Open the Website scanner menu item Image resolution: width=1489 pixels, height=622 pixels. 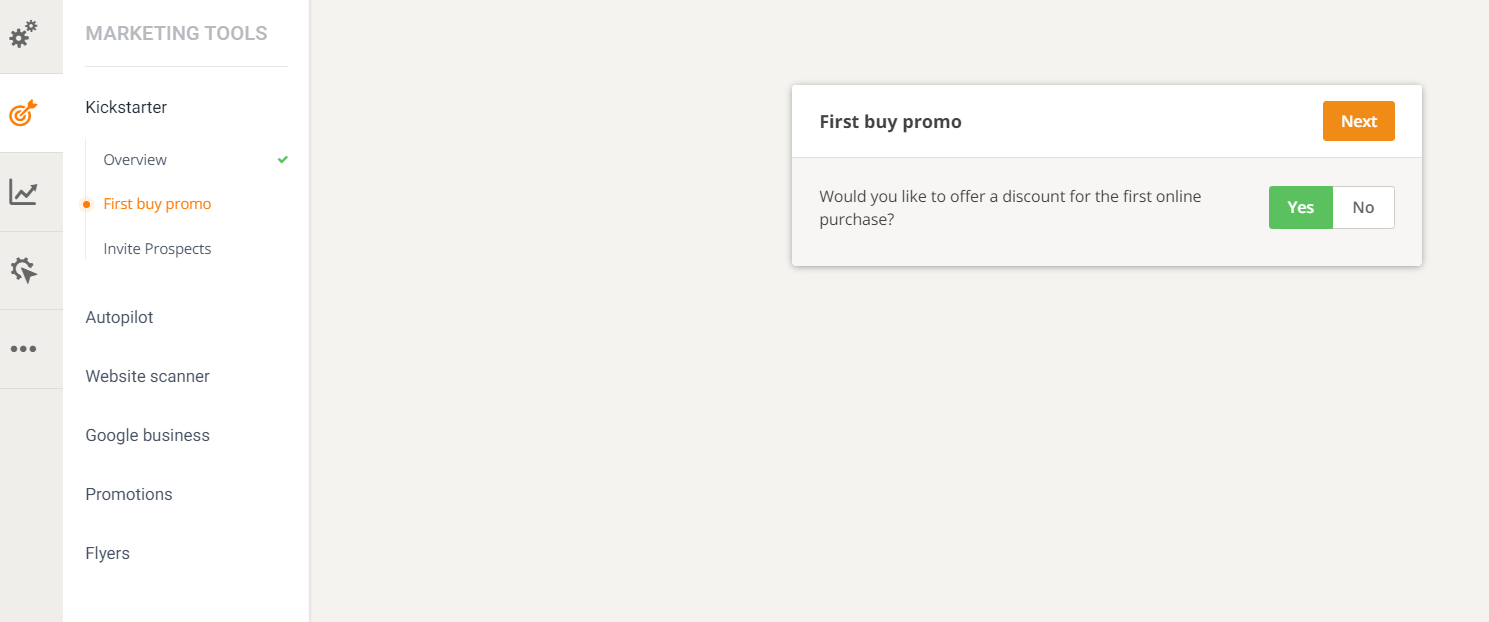point(147,376)
